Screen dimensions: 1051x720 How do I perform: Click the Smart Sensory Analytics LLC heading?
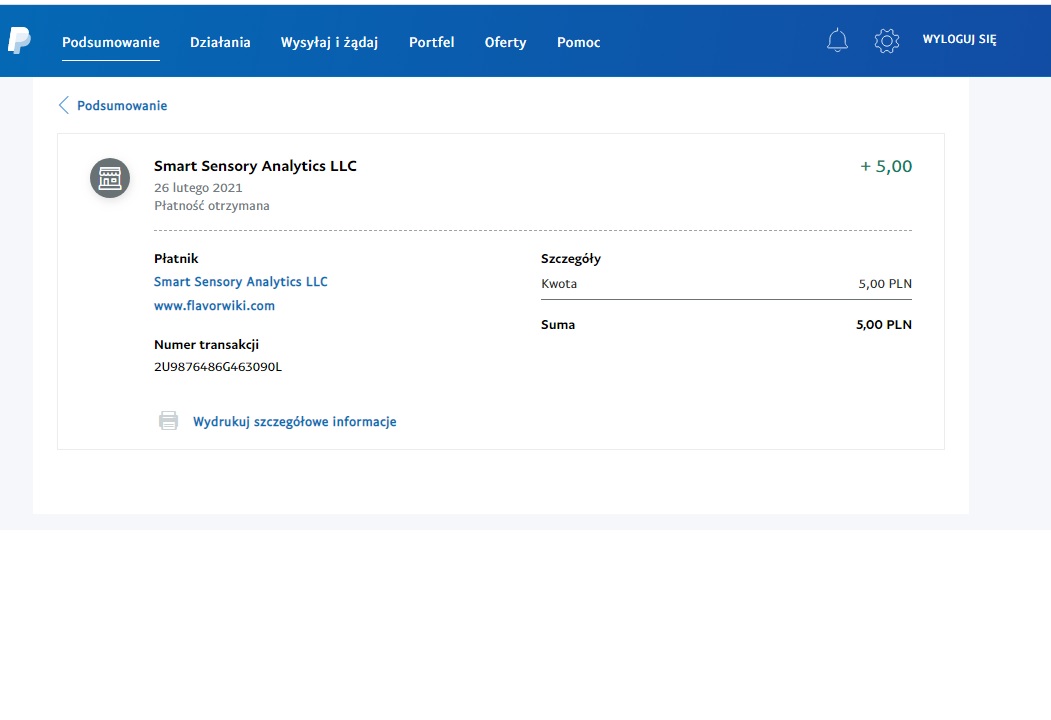[255, 166]
